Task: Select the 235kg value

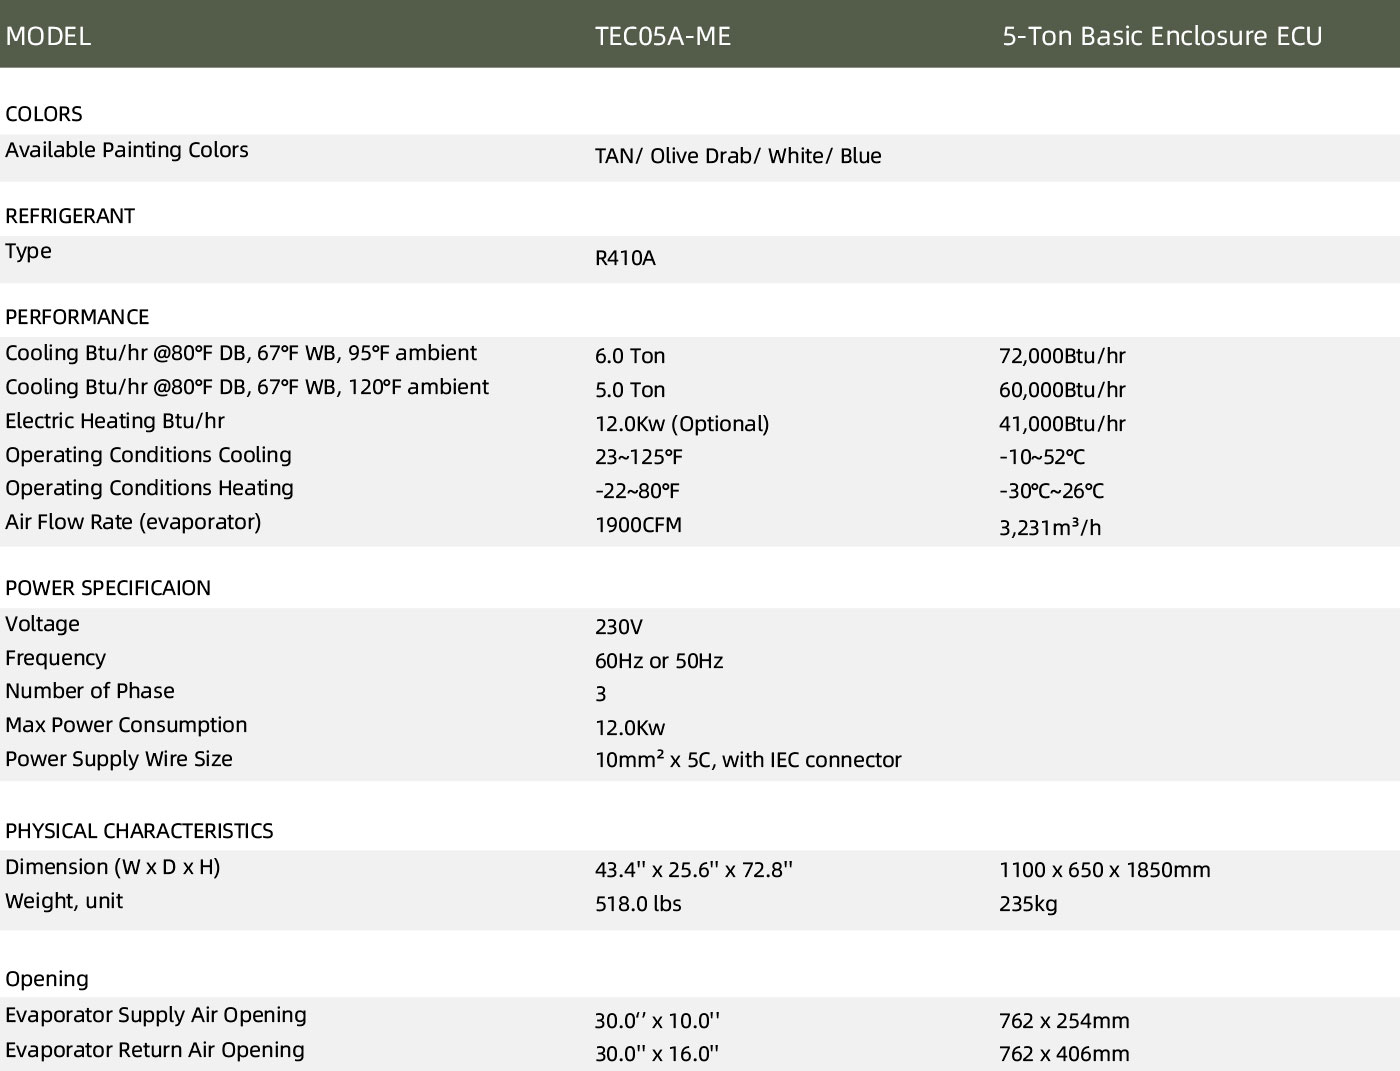Action: 1028,904
